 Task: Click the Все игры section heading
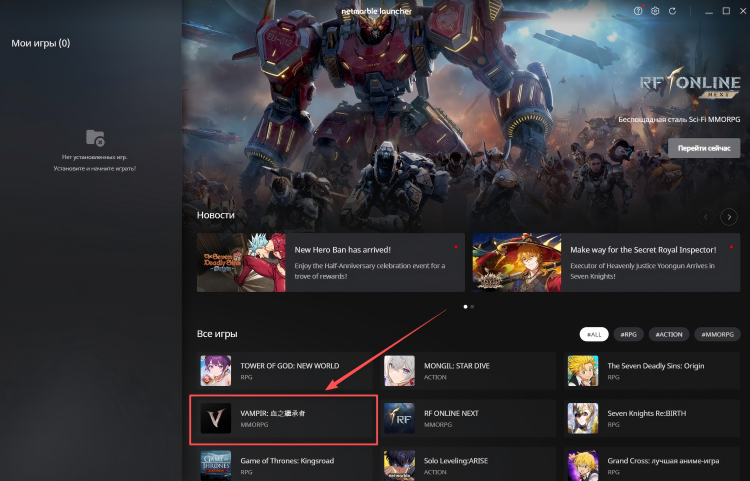coord(217,334)
